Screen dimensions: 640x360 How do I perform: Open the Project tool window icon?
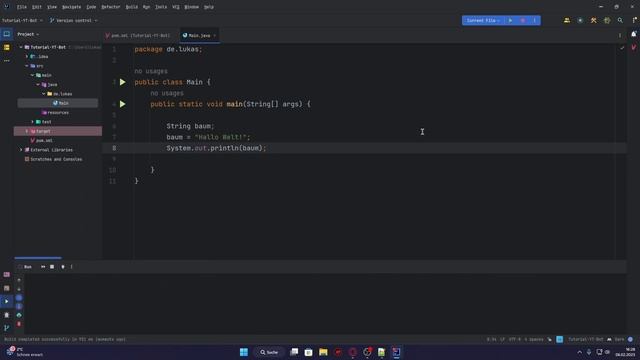tap(7, 34)
